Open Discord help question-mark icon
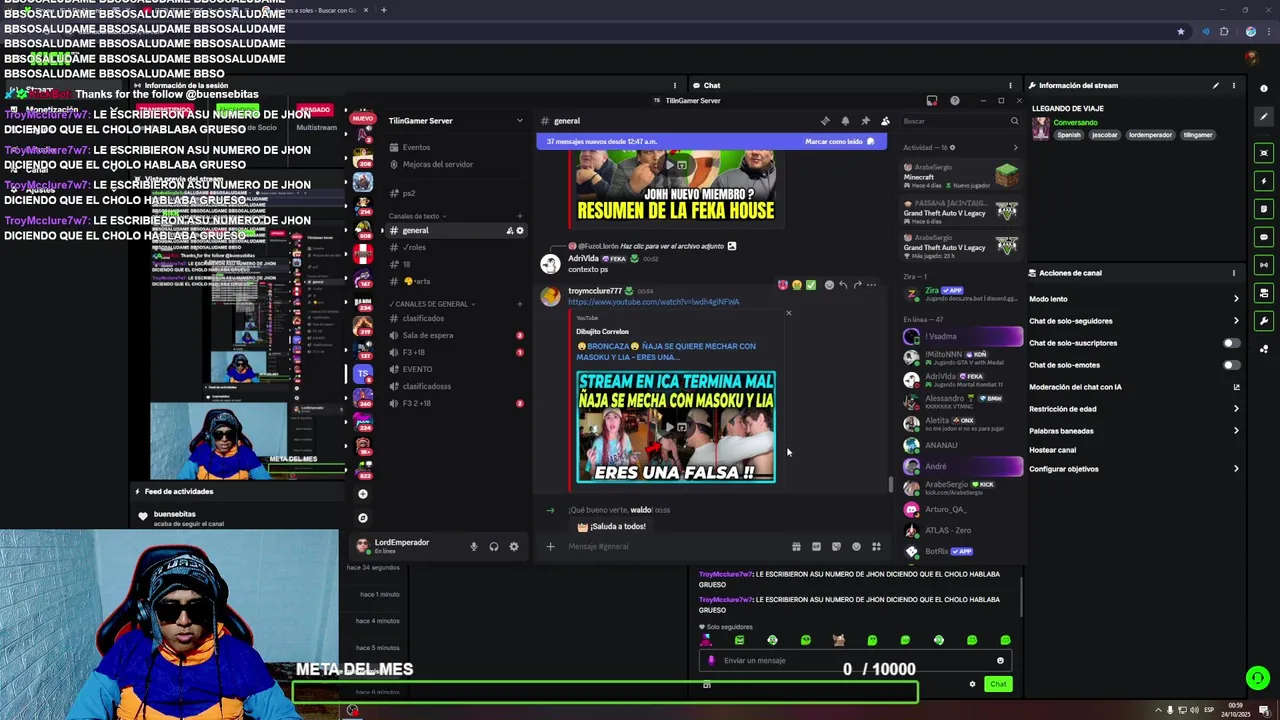1280x720 pixels. (954, 100)
